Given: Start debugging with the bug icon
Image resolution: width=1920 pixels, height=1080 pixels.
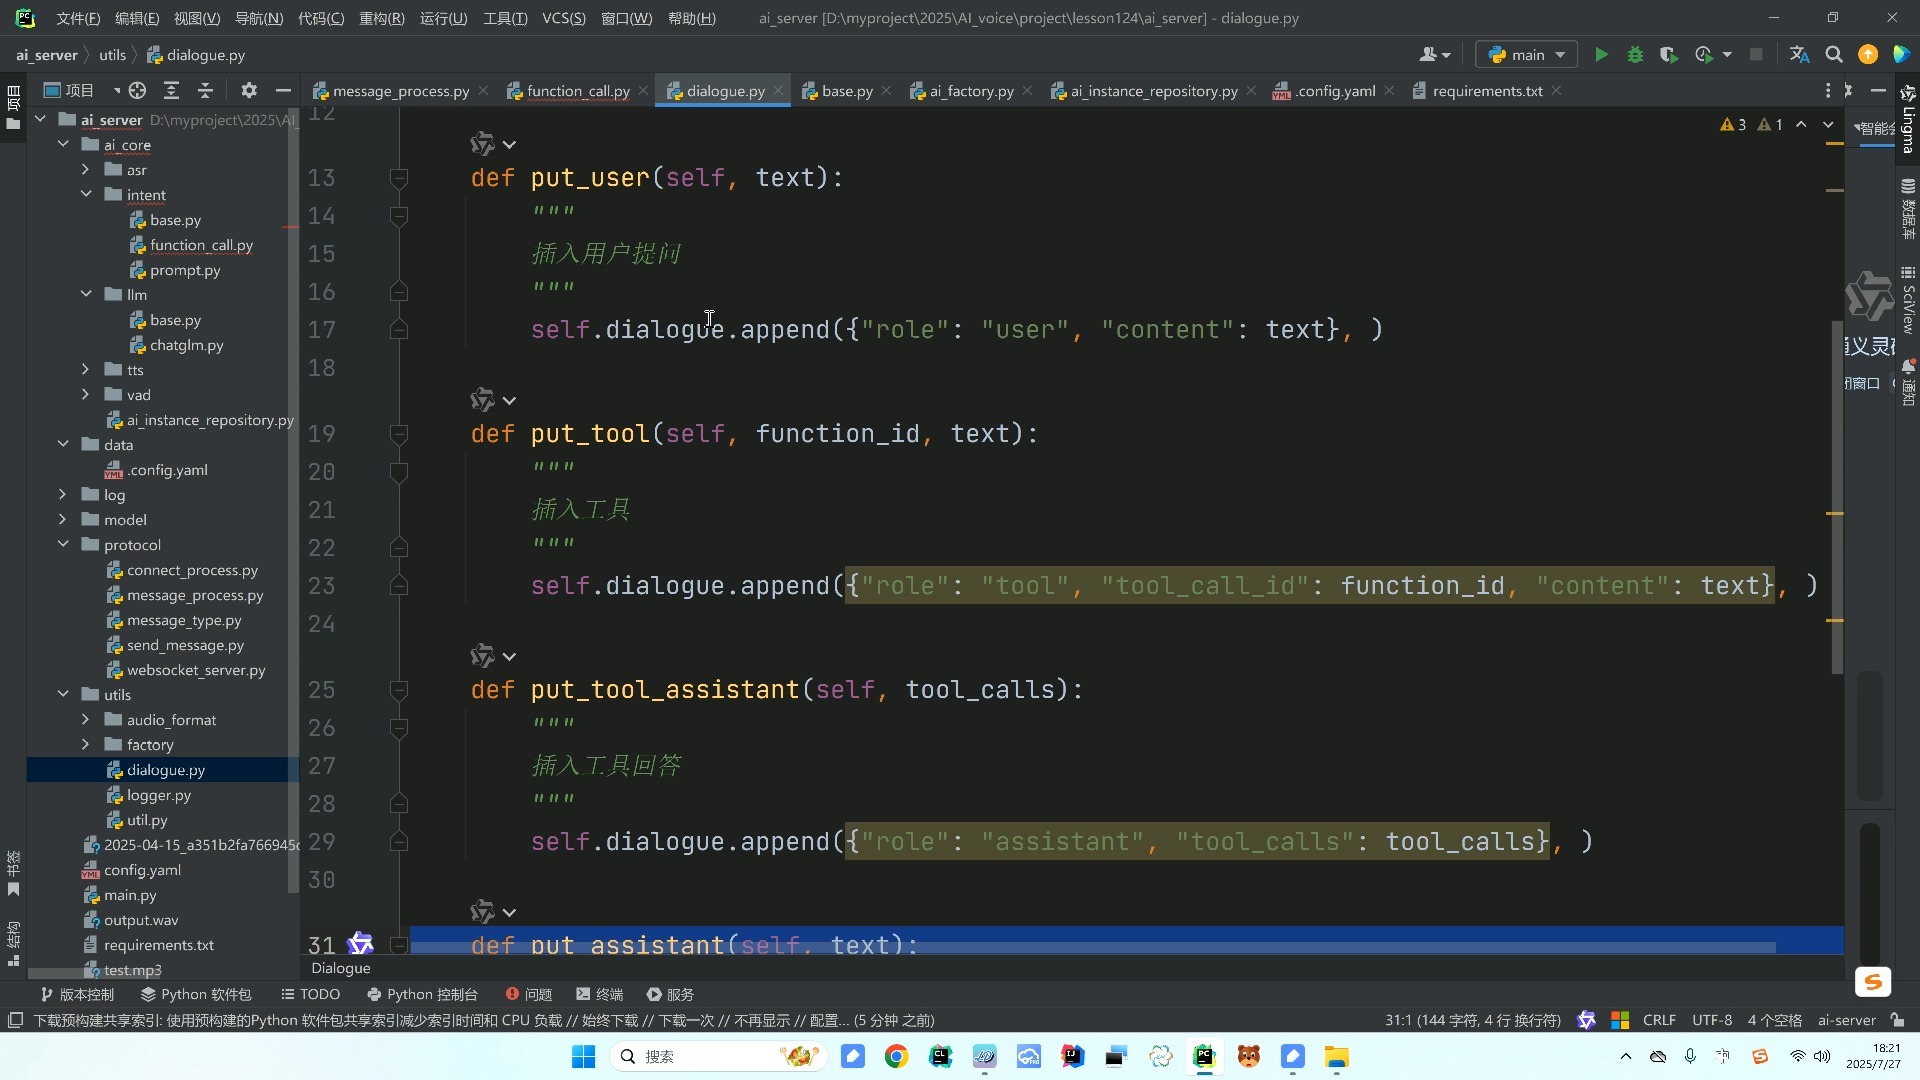Looking at the screenshot, I should [1635, 55].
